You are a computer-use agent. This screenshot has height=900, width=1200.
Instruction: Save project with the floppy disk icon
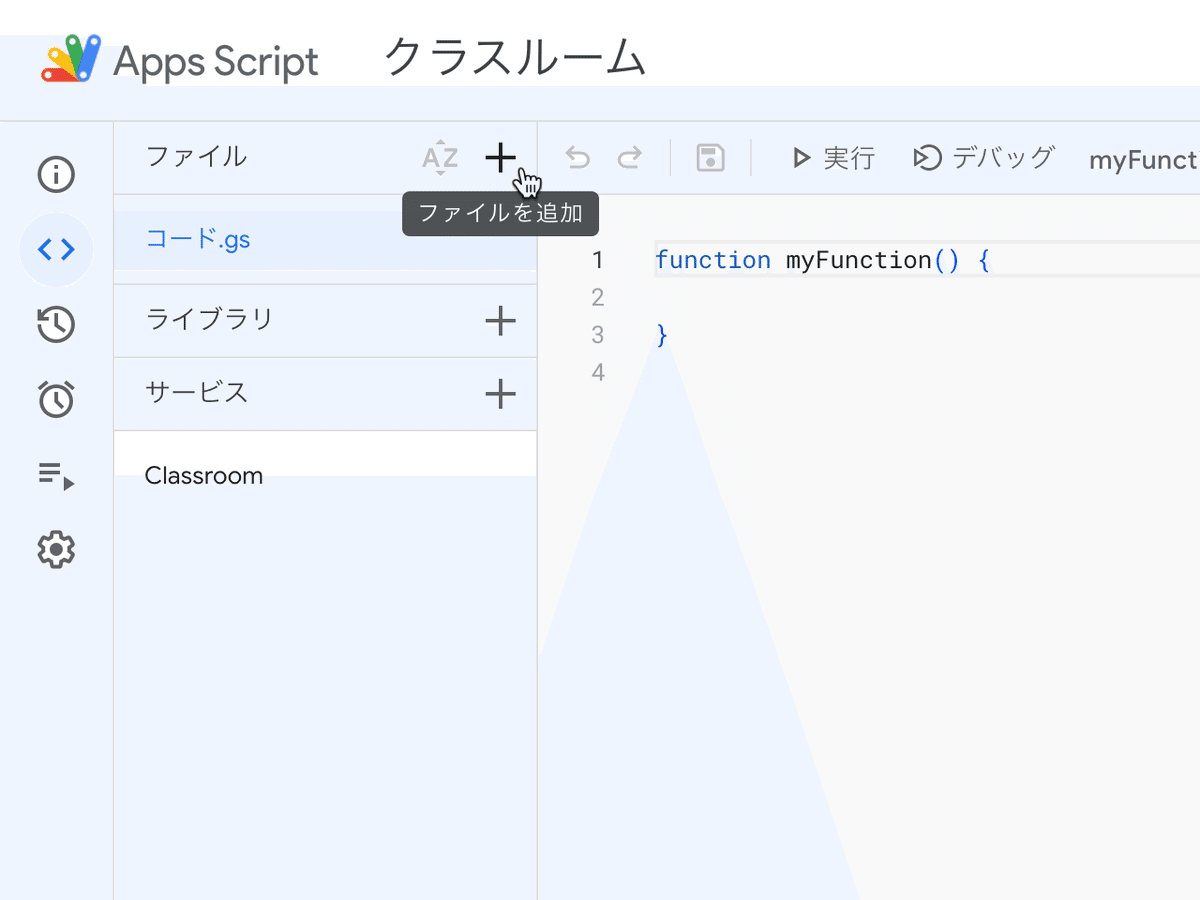710,158
